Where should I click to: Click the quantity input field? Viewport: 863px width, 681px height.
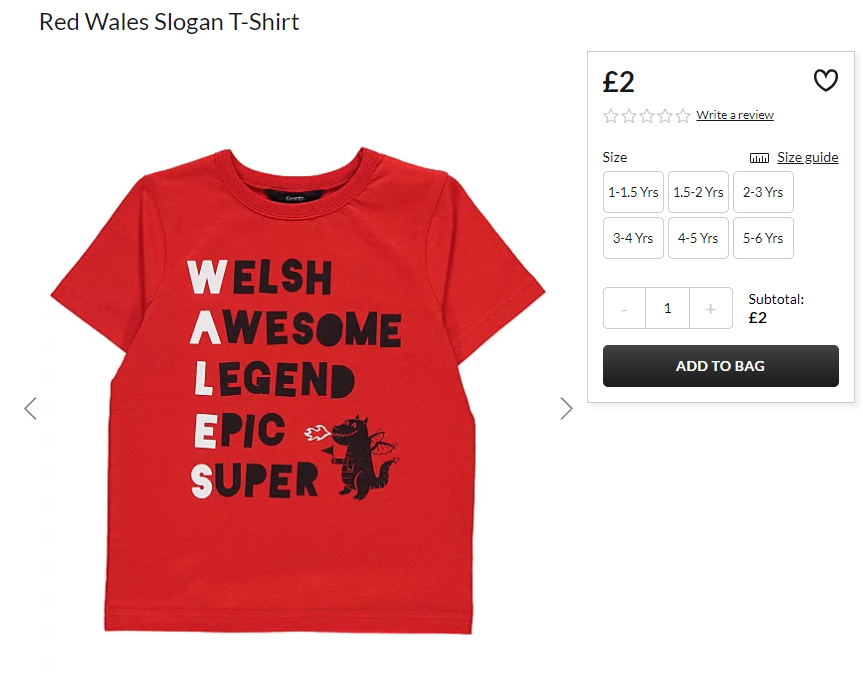(668, 308)
